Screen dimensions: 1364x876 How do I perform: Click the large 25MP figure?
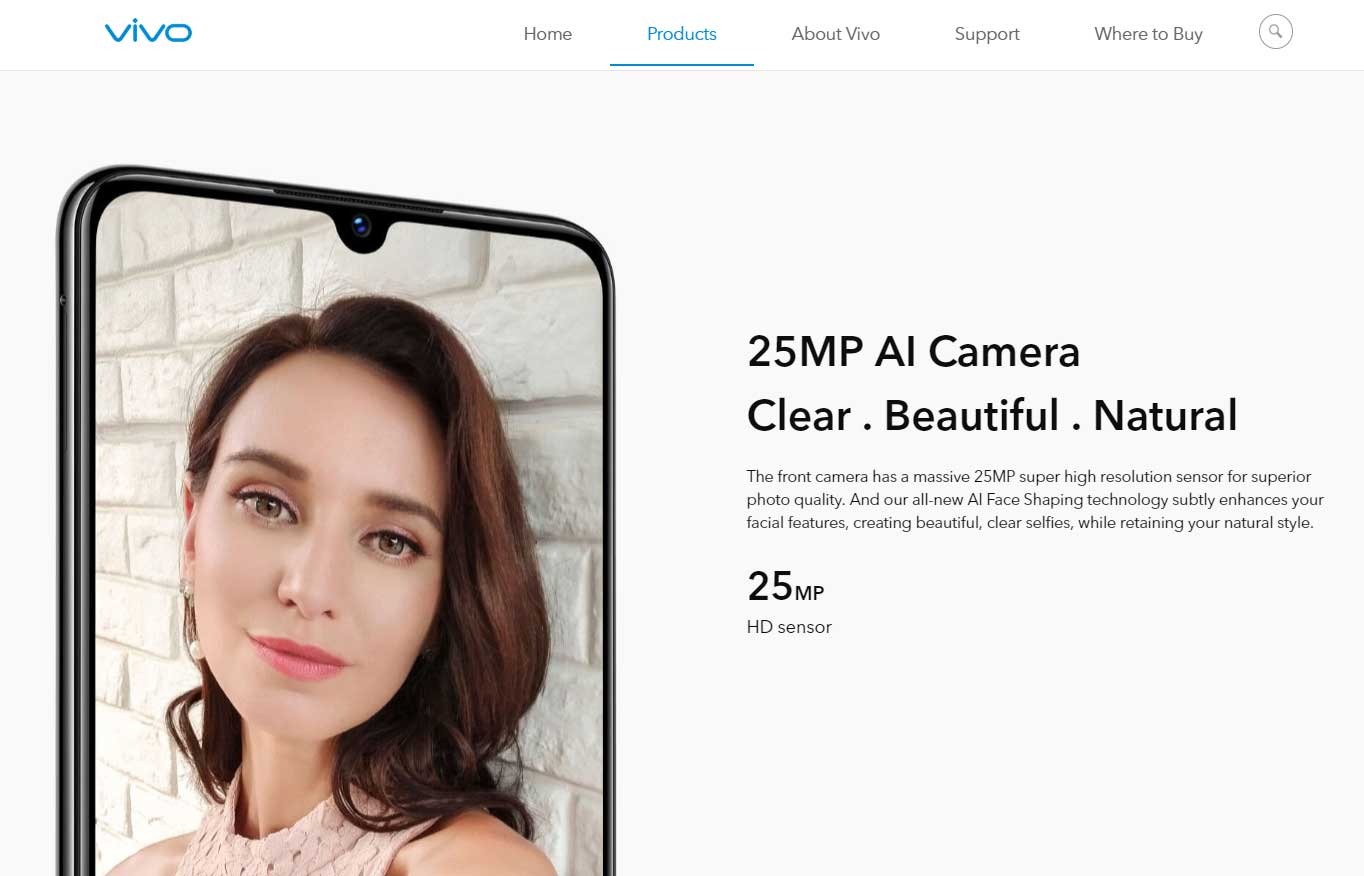click(786, 586)
